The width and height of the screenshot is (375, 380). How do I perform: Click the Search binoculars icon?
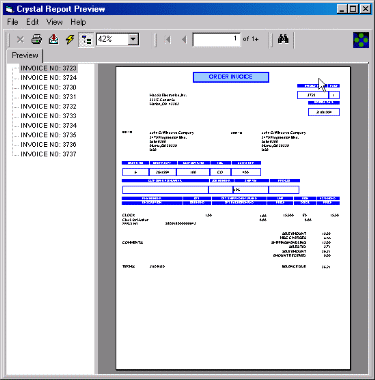283,39
